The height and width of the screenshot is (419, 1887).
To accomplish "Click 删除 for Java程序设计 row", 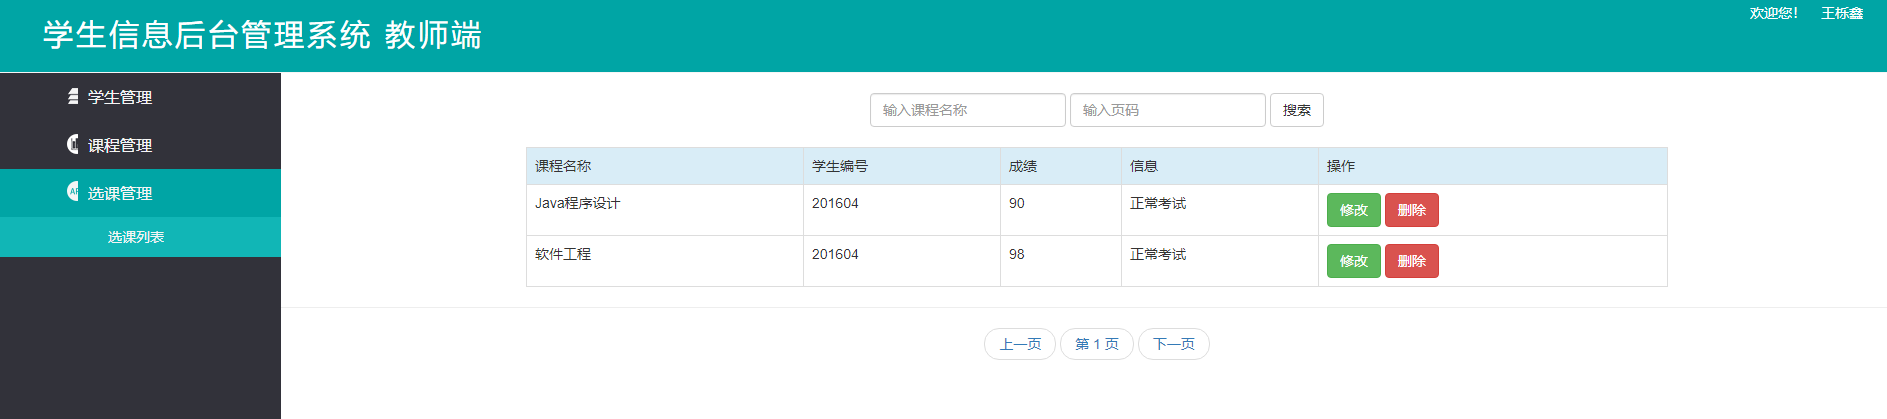I will click(x=1412, y=210).
